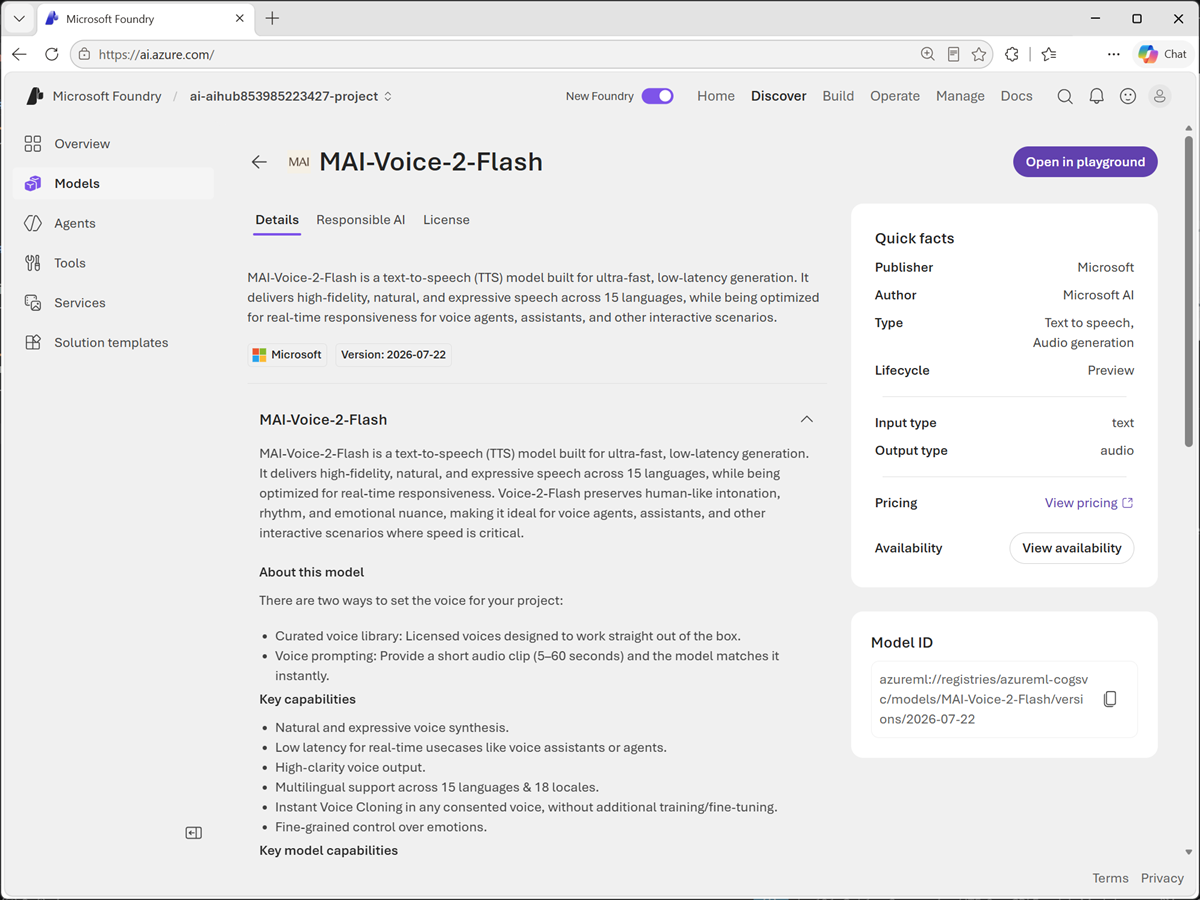1200x900 pixels.
Task: Click browser back navigation arrow
Action: (x=20, y=54)
